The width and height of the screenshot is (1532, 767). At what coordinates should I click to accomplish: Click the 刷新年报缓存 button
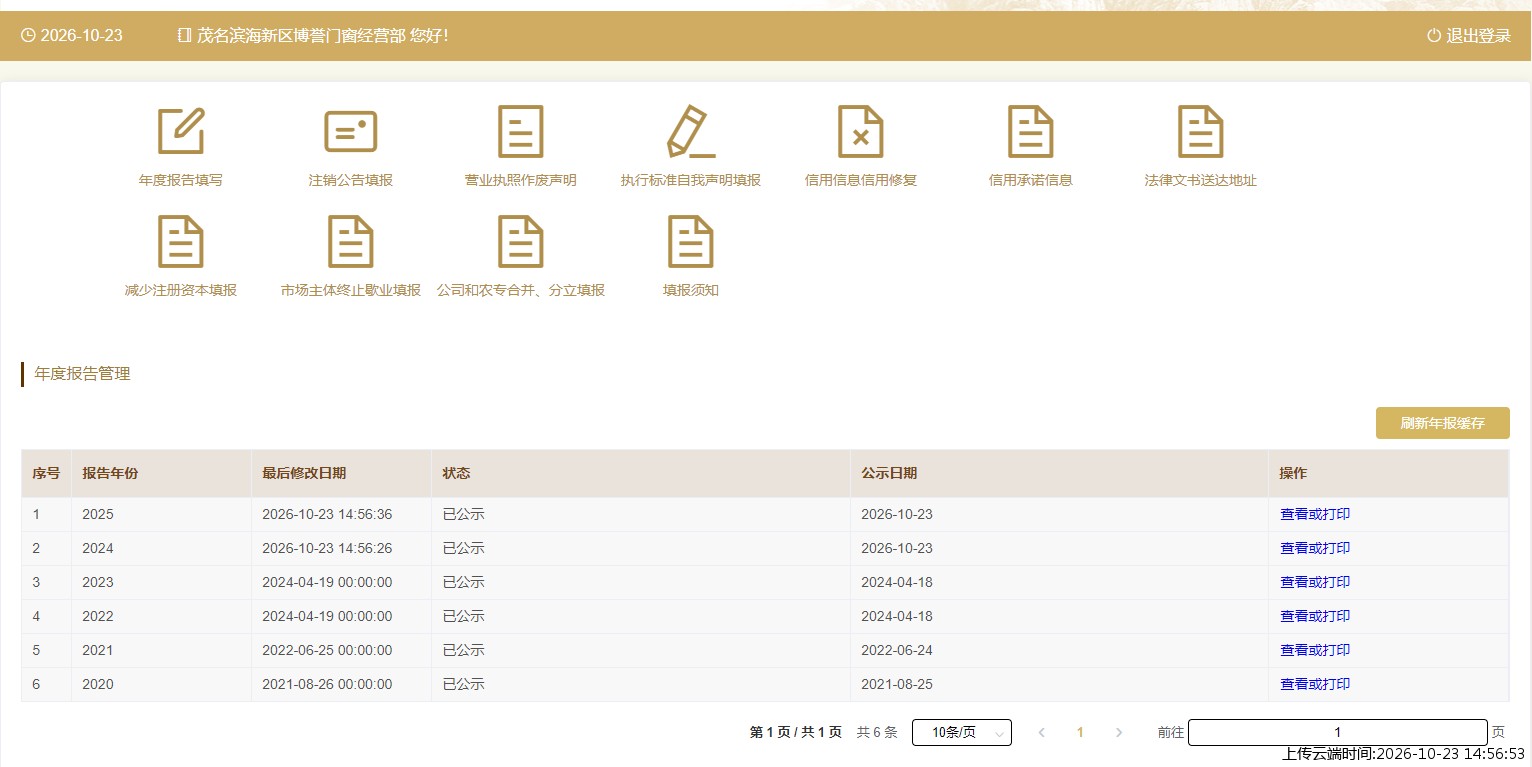tap(1442, 423)
